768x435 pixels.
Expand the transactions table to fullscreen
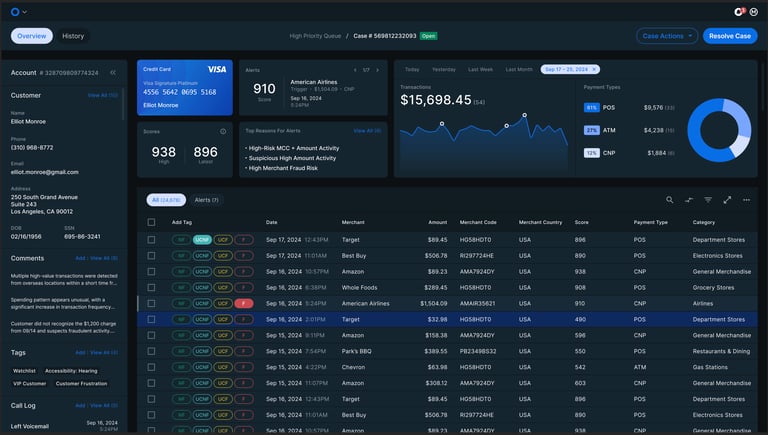727,199
